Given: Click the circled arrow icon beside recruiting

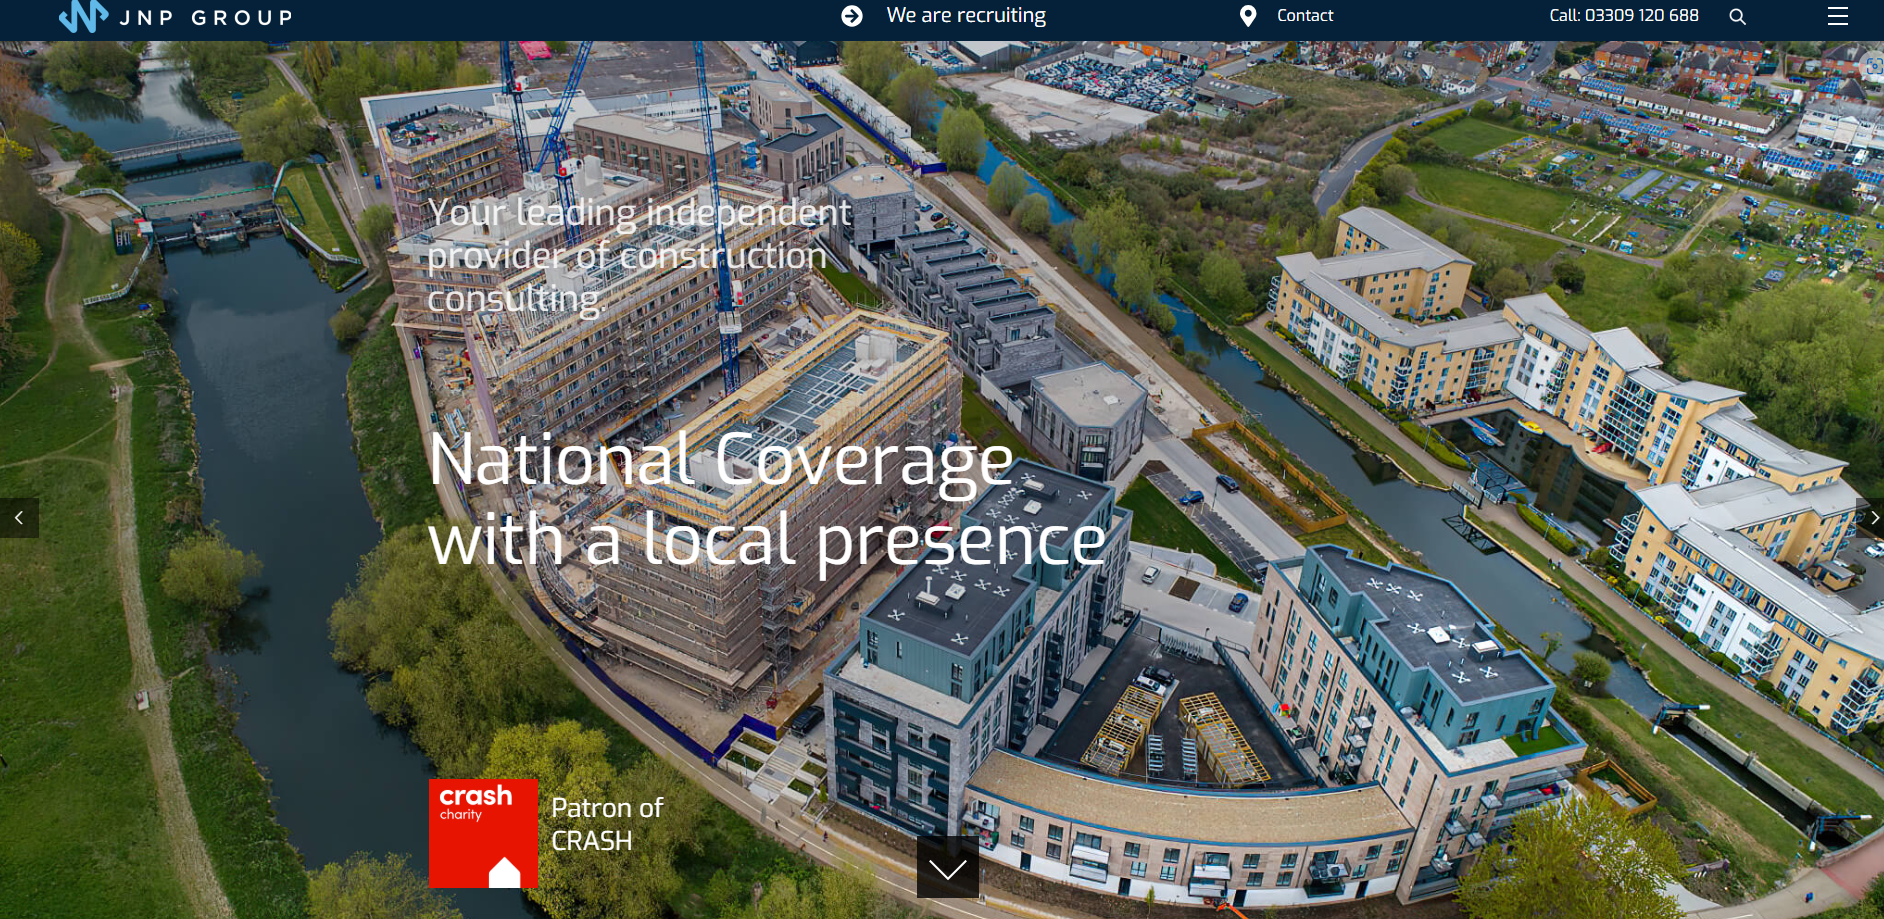Looking at the screenshot, I should pos(852,16).
